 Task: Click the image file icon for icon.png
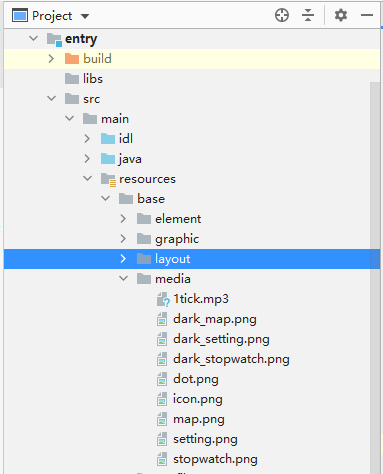click(x=162, y=399)
